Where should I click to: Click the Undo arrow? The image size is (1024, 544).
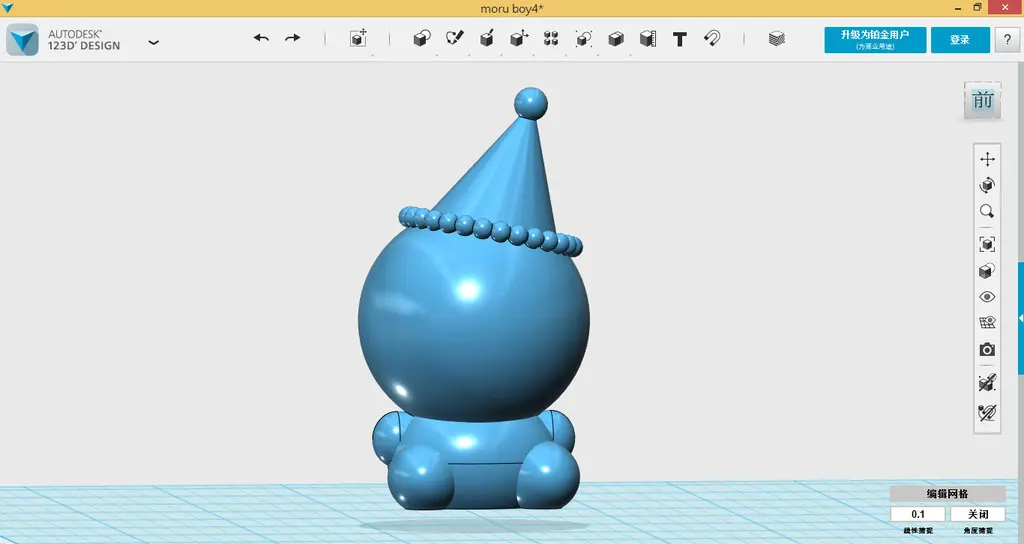261,39
